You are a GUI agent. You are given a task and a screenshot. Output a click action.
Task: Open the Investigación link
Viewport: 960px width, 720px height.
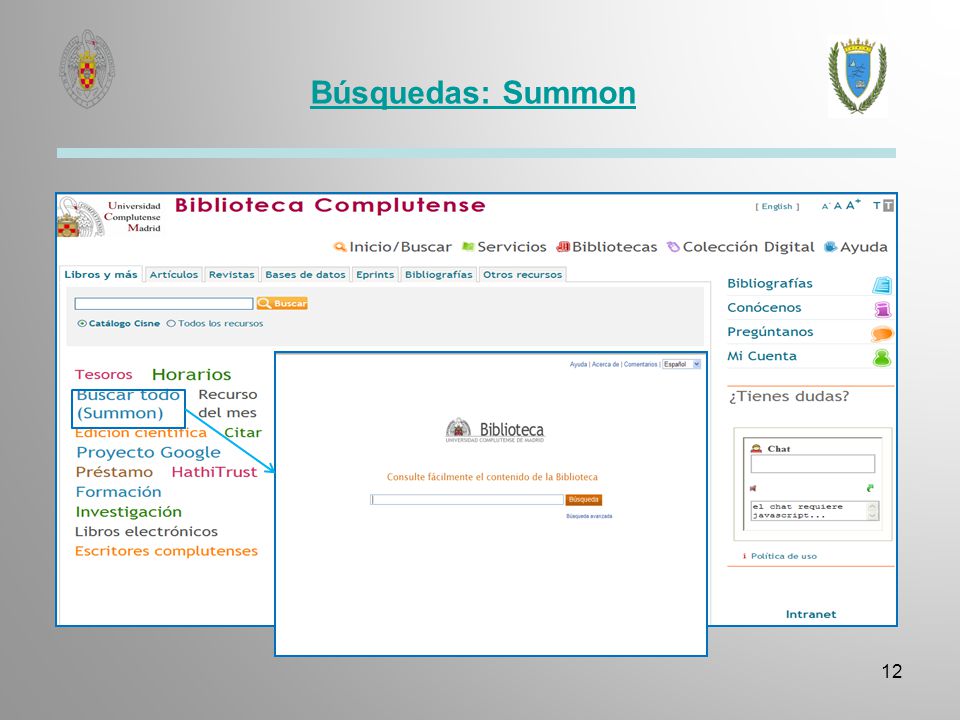pyautogui.click(x=129, y=512)
